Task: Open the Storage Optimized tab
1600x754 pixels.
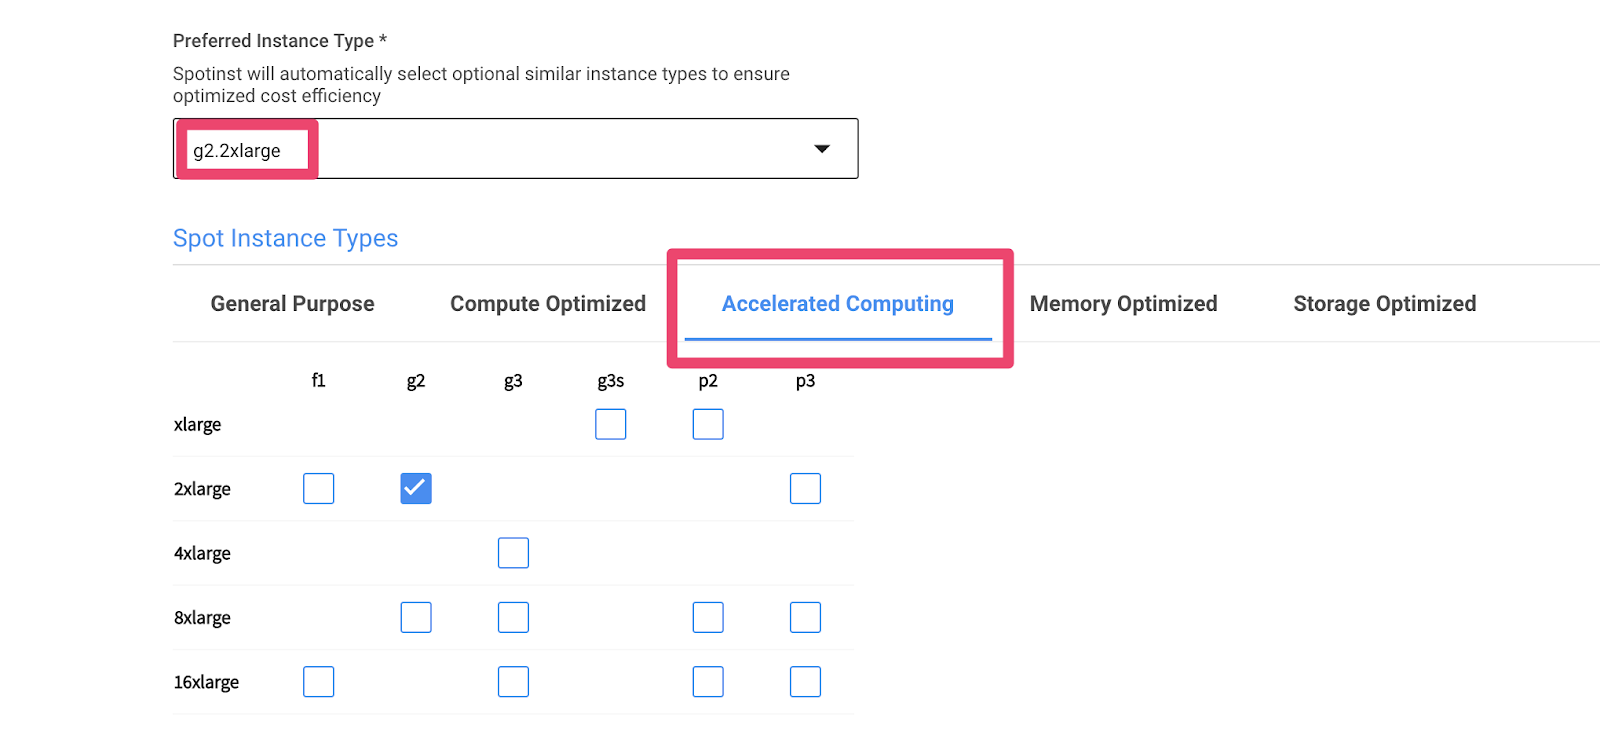Action: coord(1385,304)
